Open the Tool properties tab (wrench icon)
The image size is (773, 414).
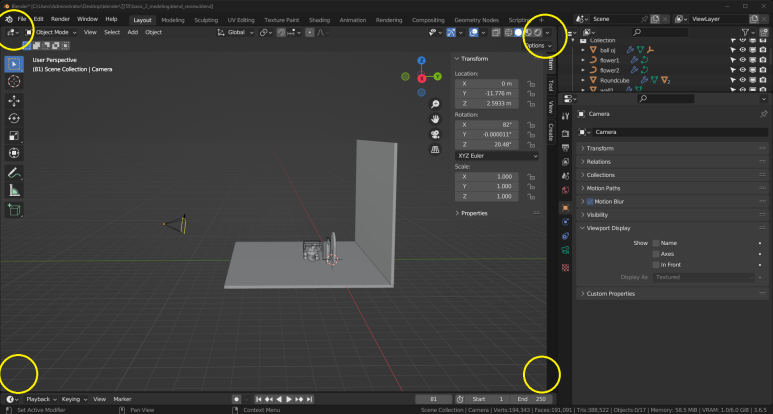[x=565, y=116]
